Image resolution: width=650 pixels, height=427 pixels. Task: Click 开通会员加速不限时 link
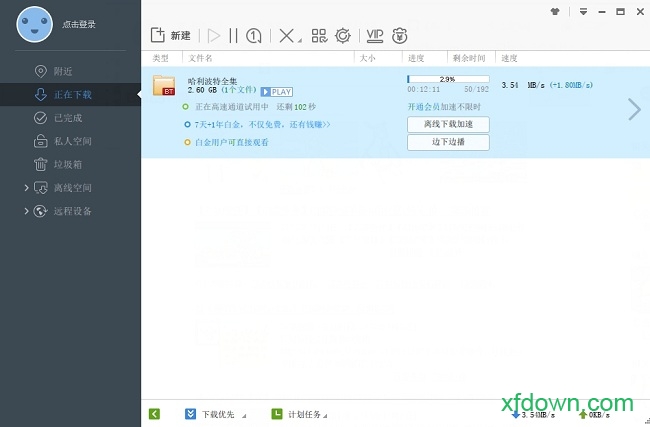pos(444,107)
